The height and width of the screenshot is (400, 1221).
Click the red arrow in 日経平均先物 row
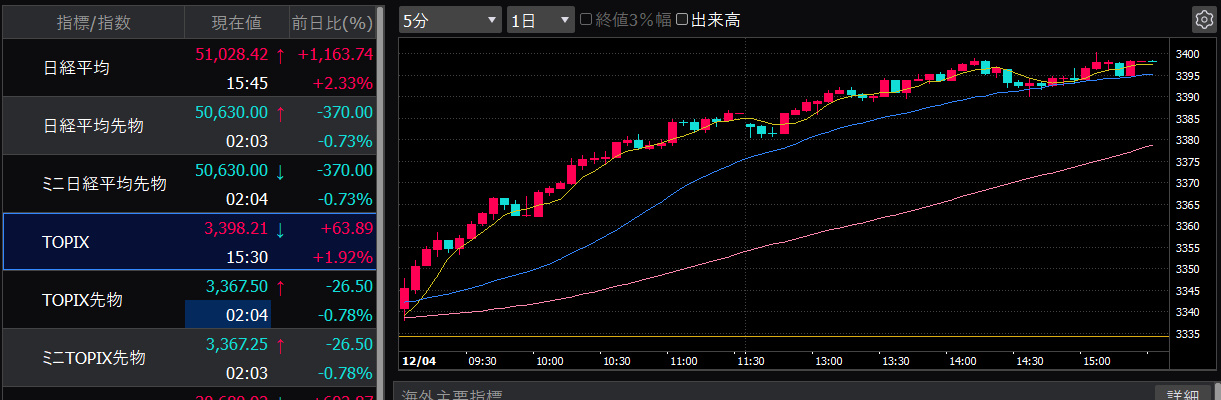tap(280, 113)
